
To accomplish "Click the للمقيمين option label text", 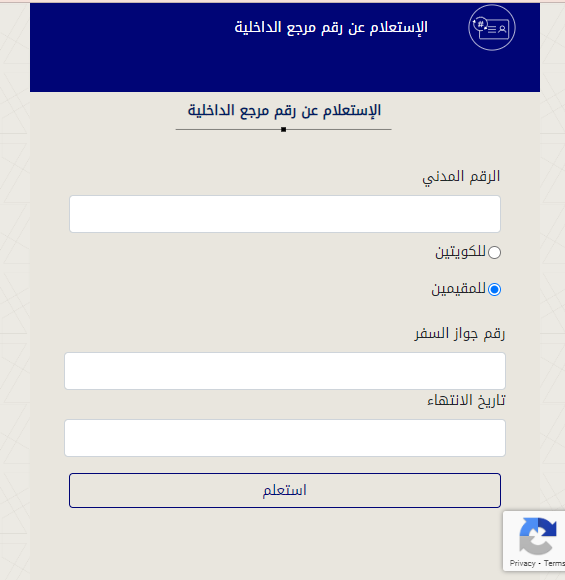I will (x=458, y=289).
